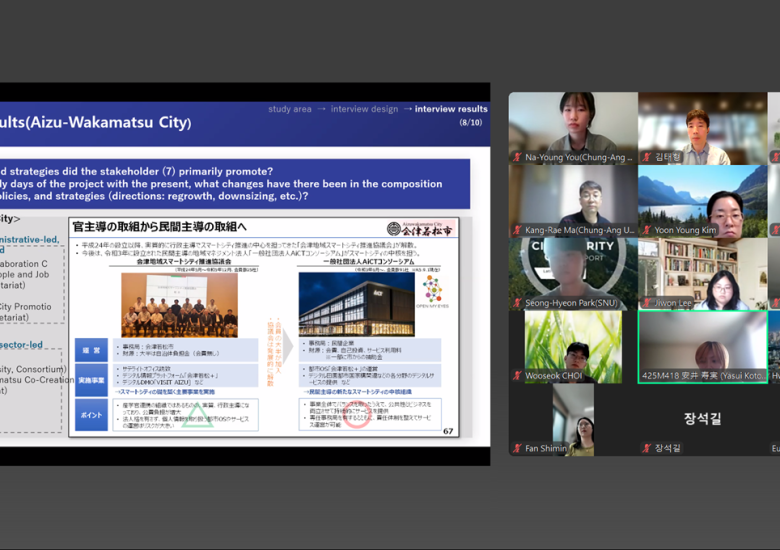Click the blue '運営' label box
Viewport: 780px width, 550px height.
[x=92, y=350]
